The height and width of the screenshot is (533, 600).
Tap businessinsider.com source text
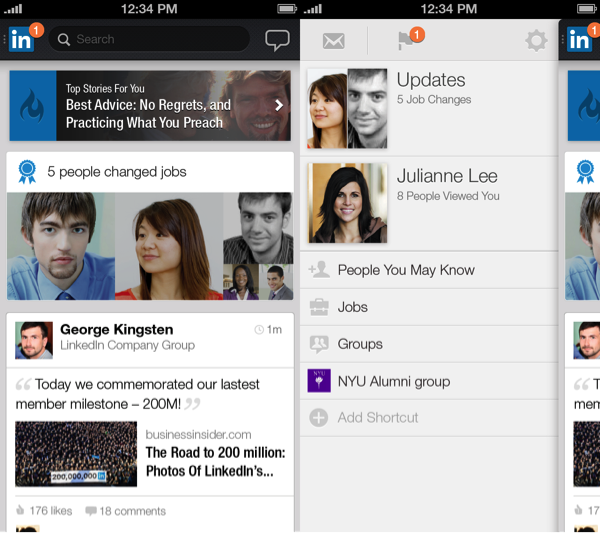[x=198, y=435]
